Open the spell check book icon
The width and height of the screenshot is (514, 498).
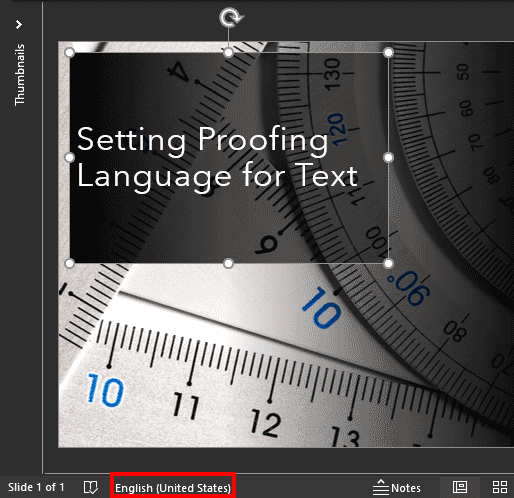click(x=90, y=487)
